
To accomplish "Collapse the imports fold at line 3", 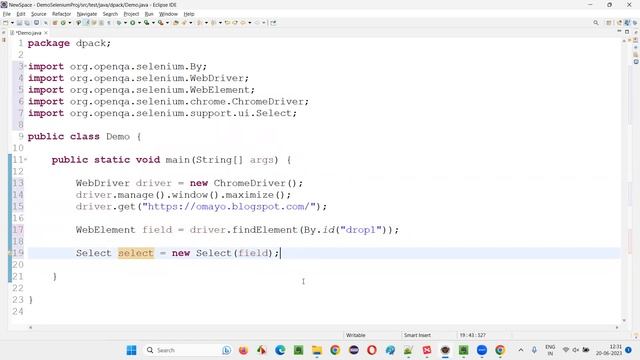I will (25, 66).
